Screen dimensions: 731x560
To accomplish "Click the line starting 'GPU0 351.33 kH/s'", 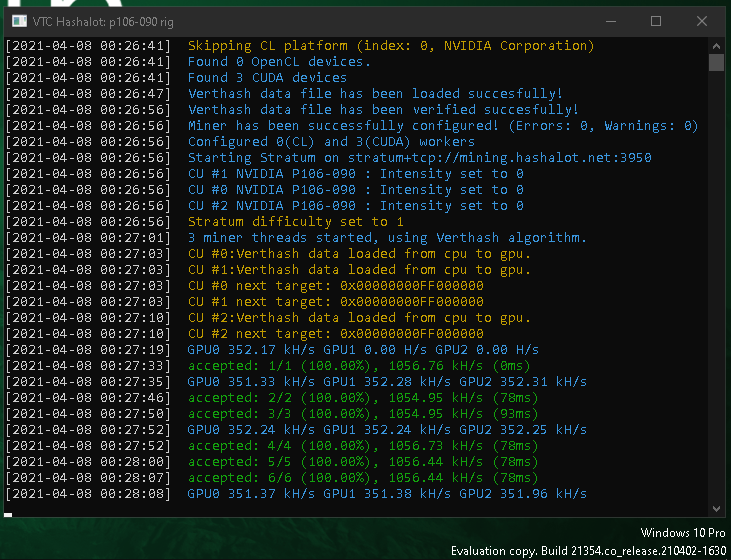I will [387, 381].
